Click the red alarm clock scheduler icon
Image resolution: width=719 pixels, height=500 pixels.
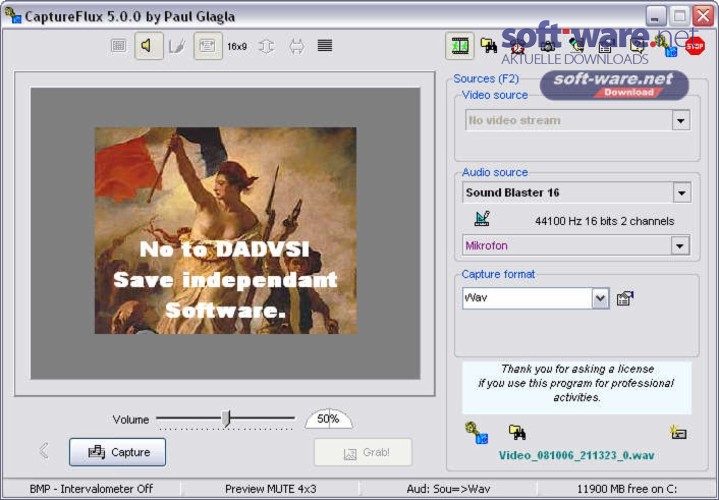click(x=518, y=47)
